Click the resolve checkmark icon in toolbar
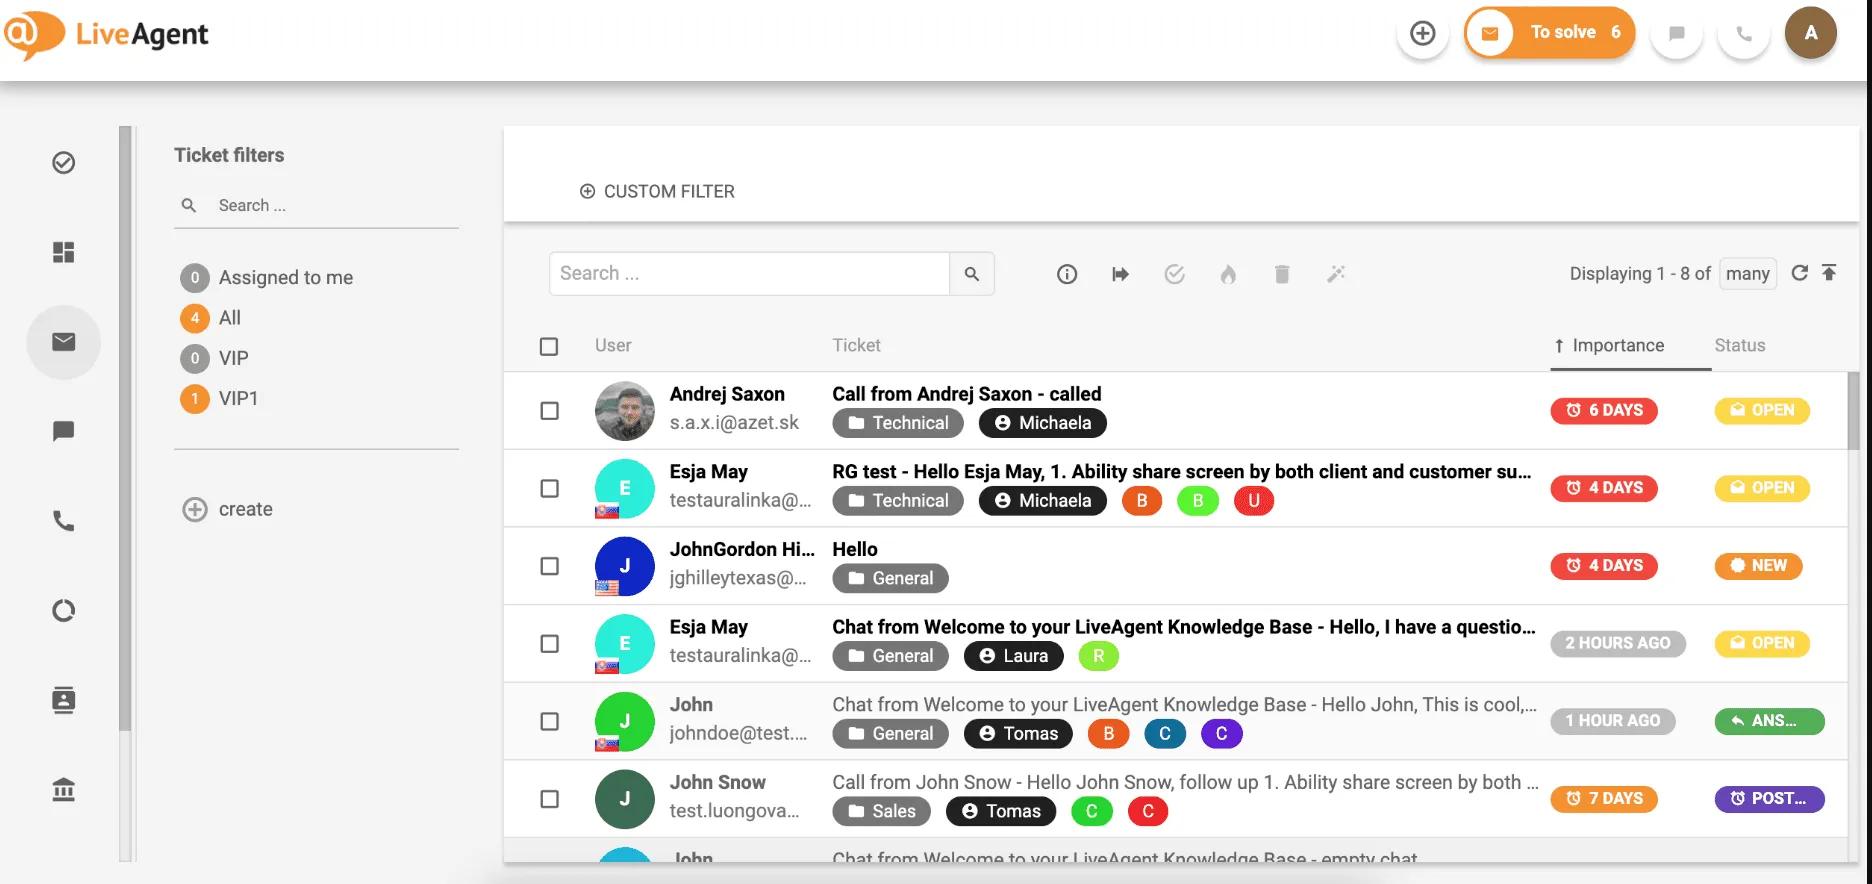 (x=1174, y=274)
